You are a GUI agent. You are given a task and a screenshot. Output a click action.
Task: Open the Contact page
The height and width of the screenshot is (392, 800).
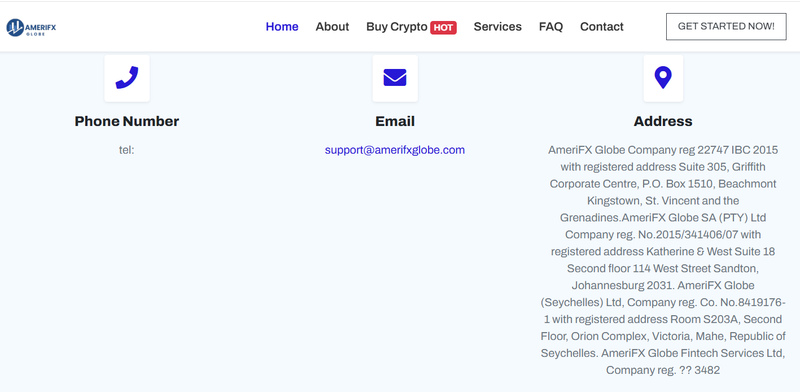click(x=602, y=27)
